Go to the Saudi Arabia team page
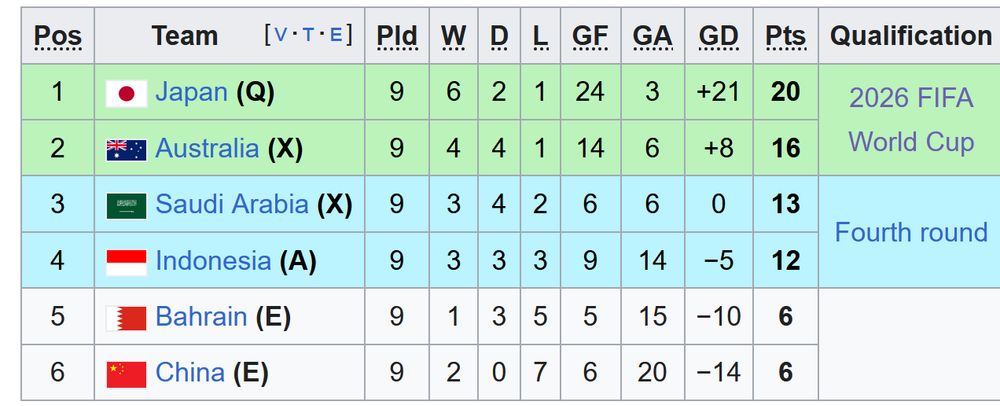The width and height of the screenshot is (1000, 406). (x=232, y=204)
